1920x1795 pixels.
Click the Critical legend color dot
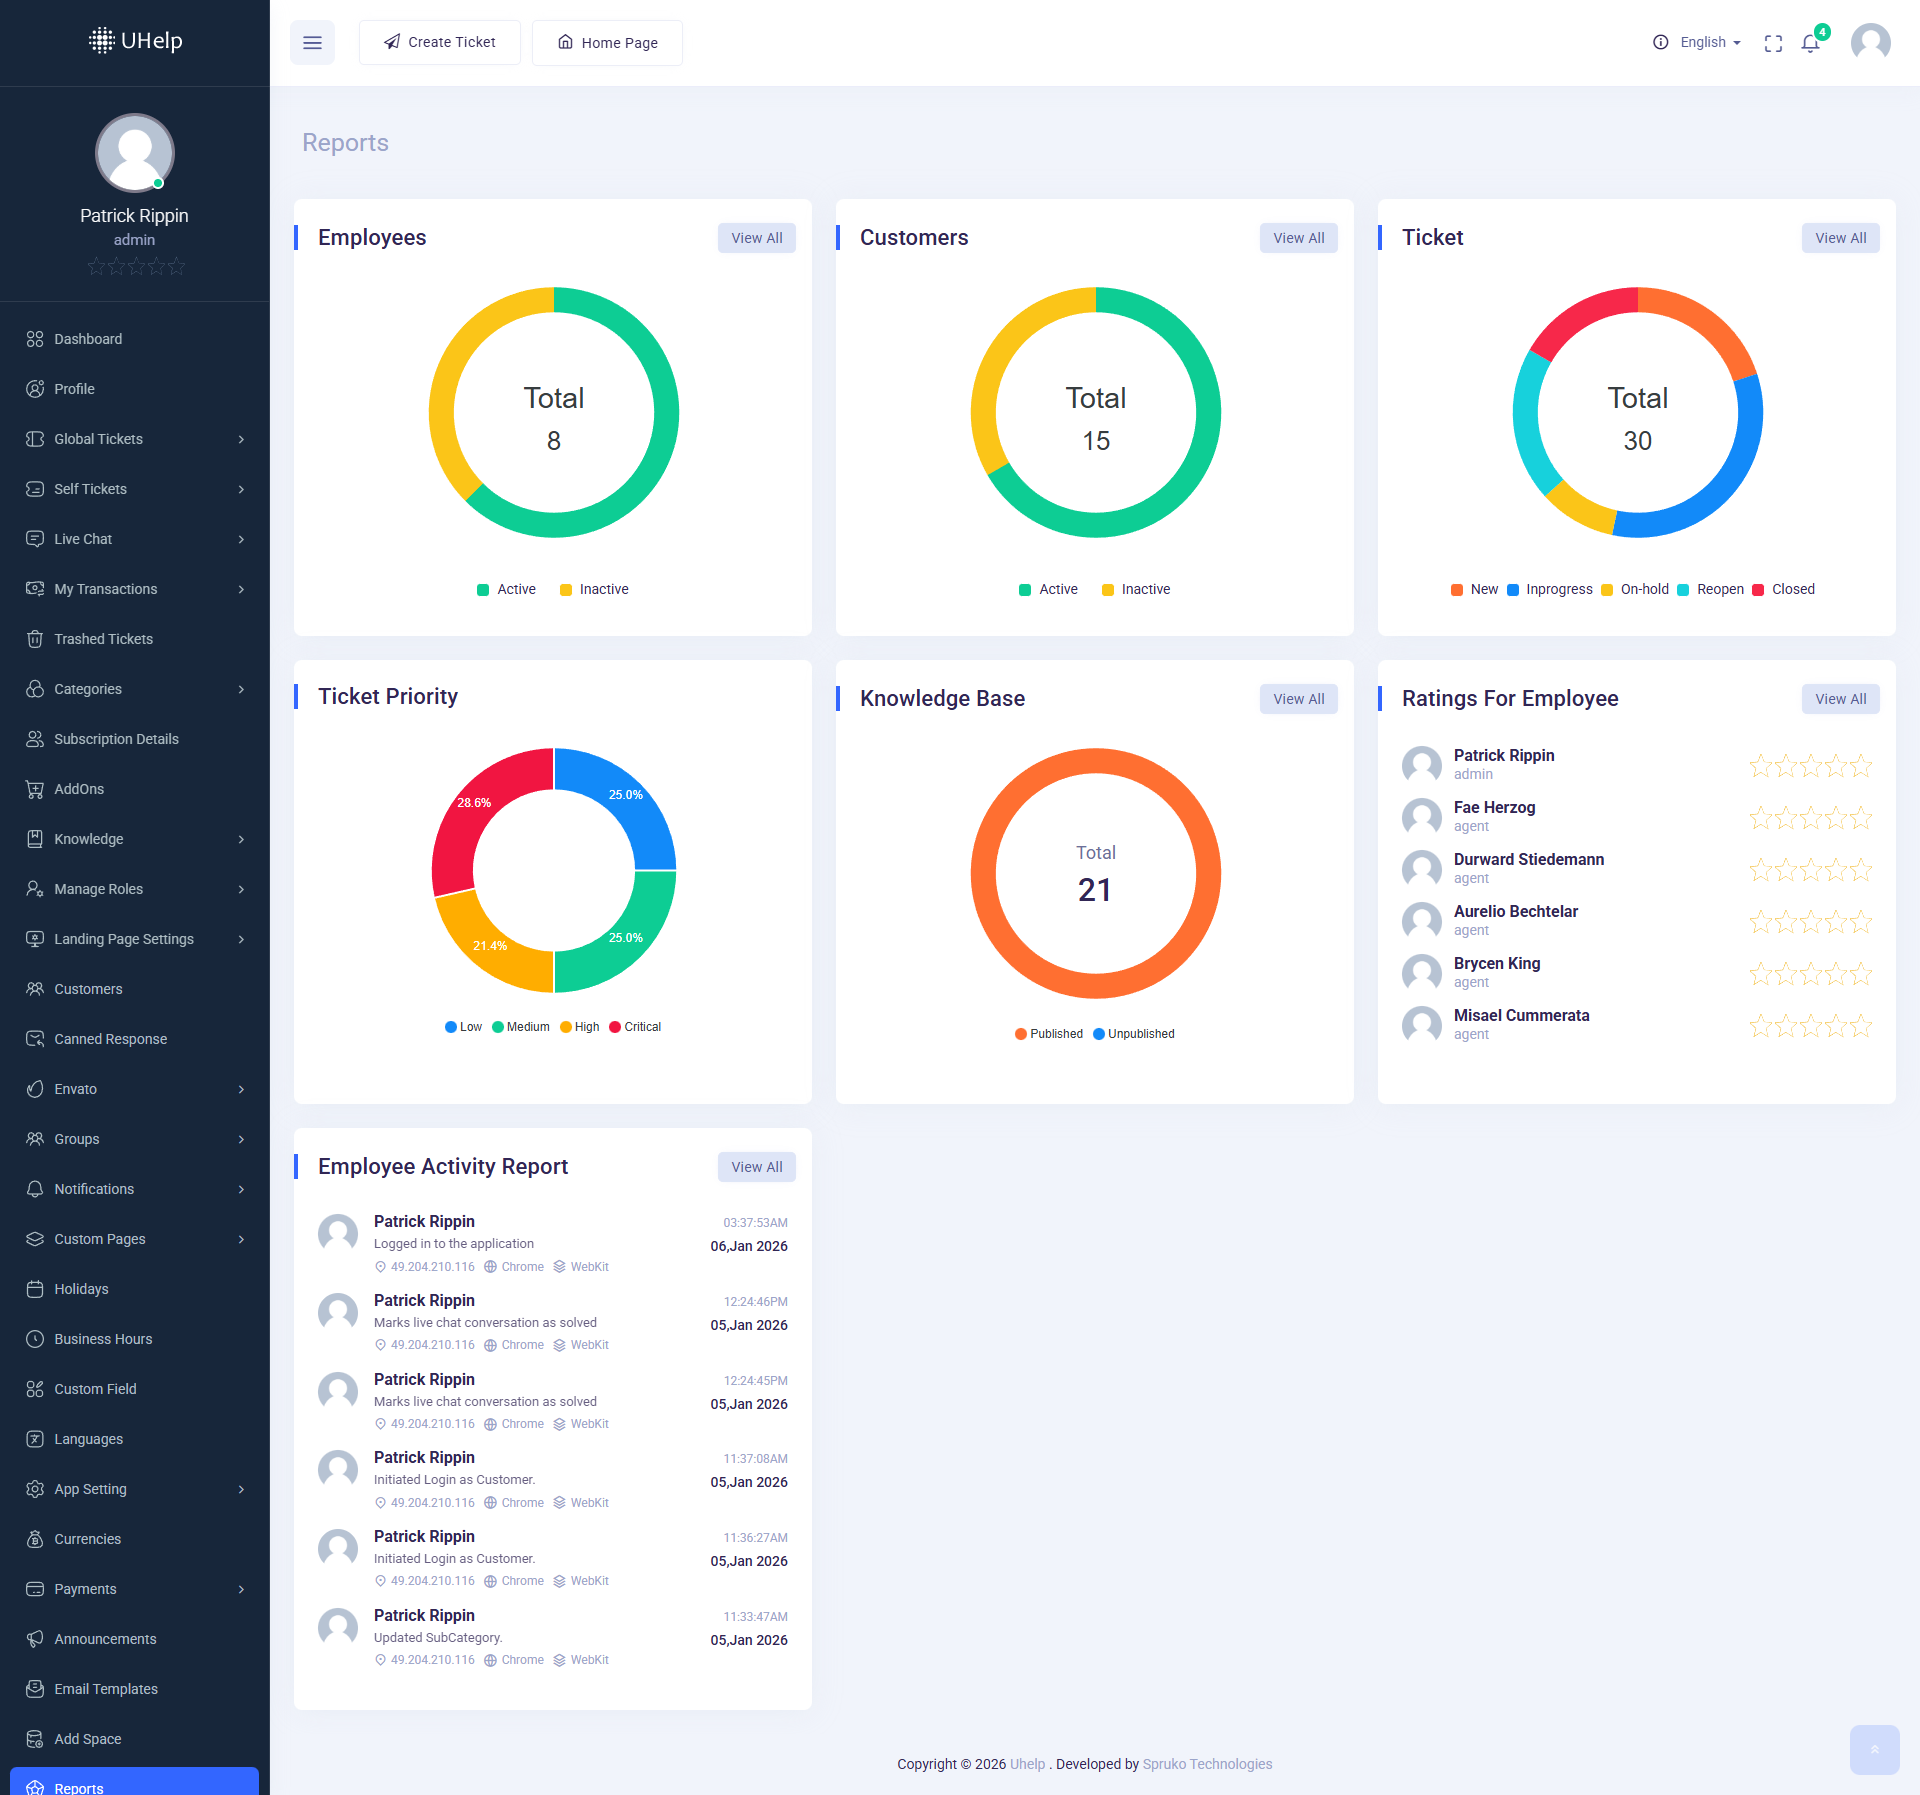615,1027
